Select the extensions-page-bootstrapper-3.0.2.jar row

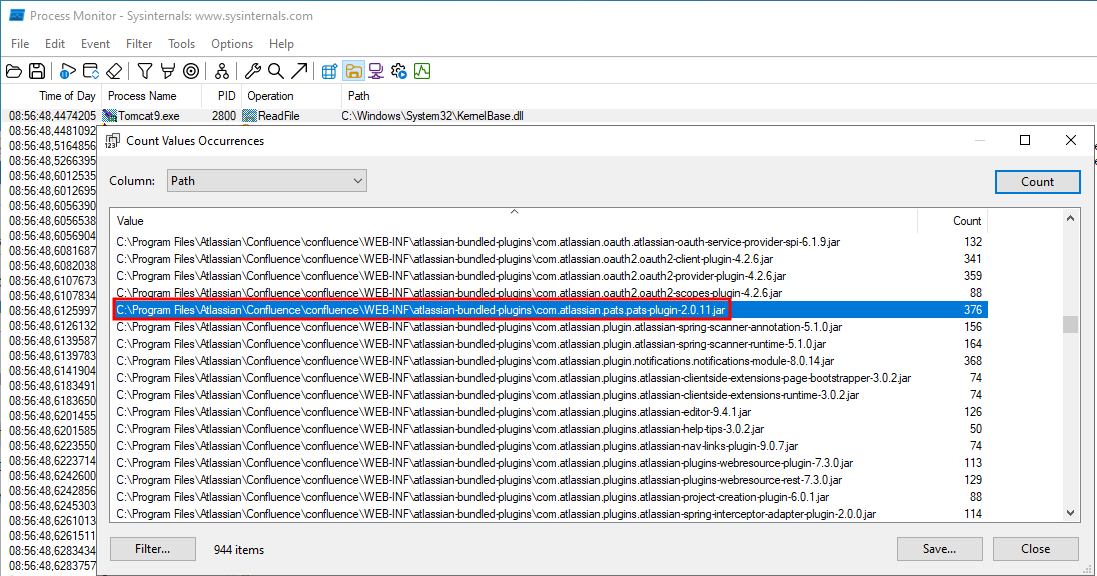click(549, 378)
